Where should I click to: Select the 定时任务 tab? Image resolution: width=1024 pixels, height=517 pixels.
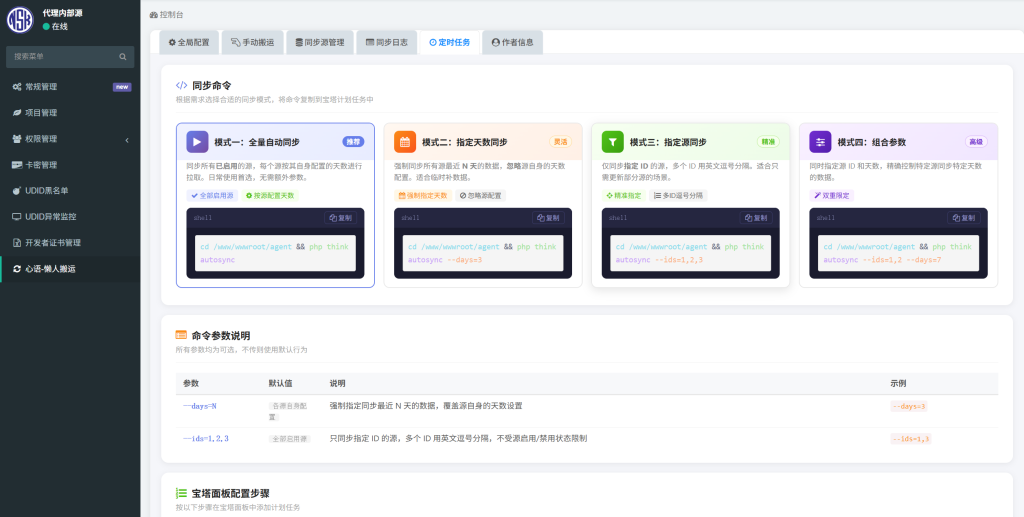point(449,42)
